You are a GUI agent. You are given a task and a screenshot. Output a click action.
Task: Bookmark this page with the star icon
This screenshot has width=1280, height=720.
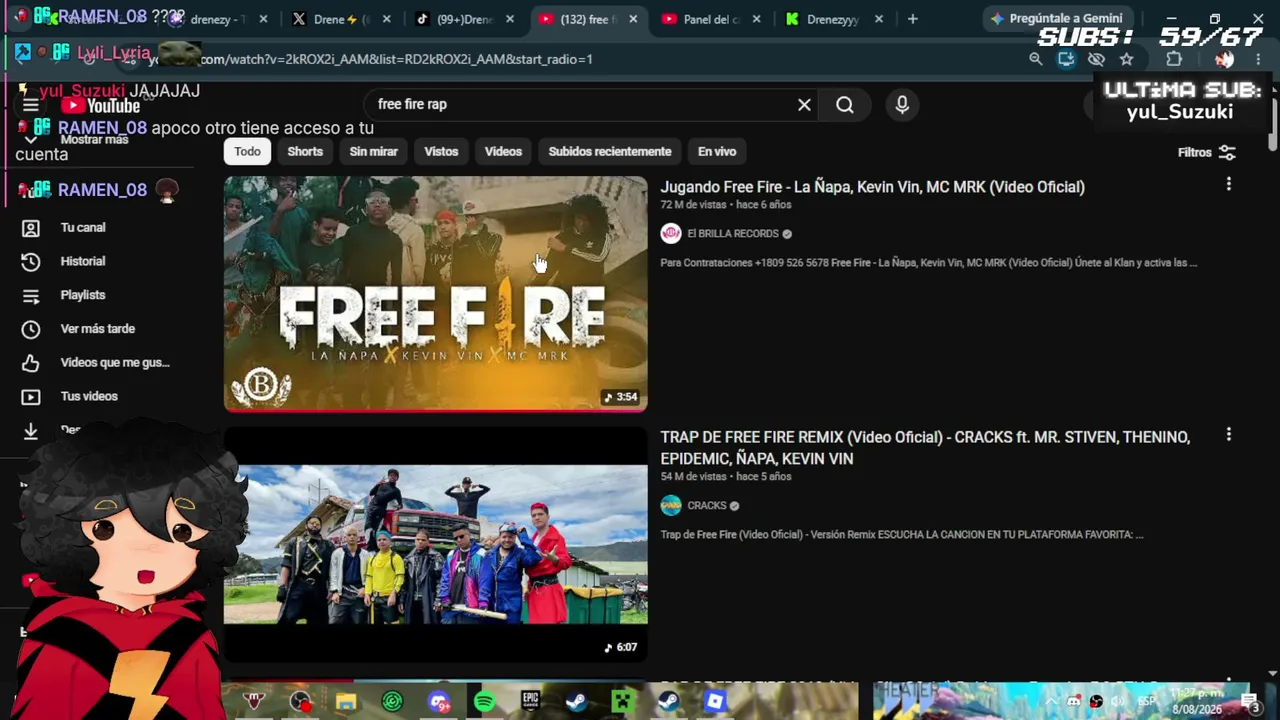click(1126, 59)
